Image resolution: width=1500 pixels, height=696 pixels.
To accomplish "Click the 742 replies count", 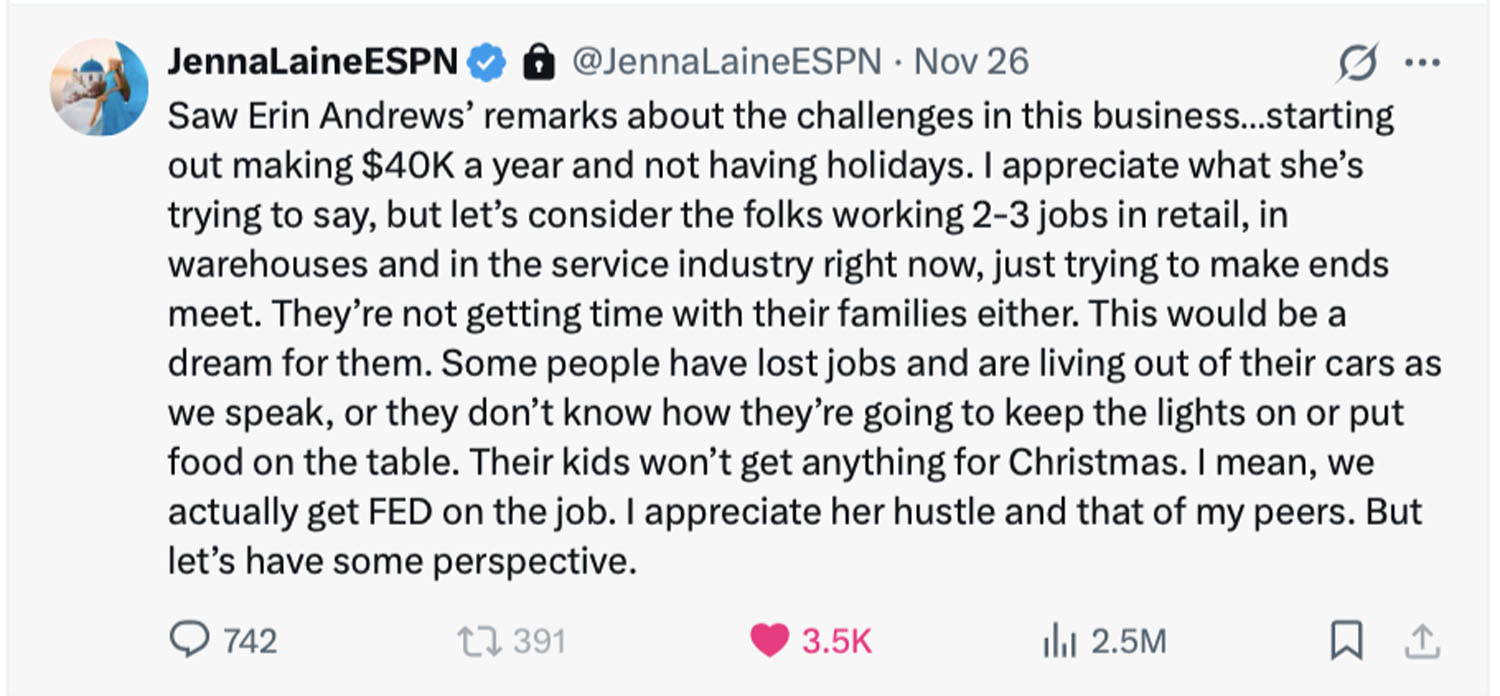I will [249, 641].
